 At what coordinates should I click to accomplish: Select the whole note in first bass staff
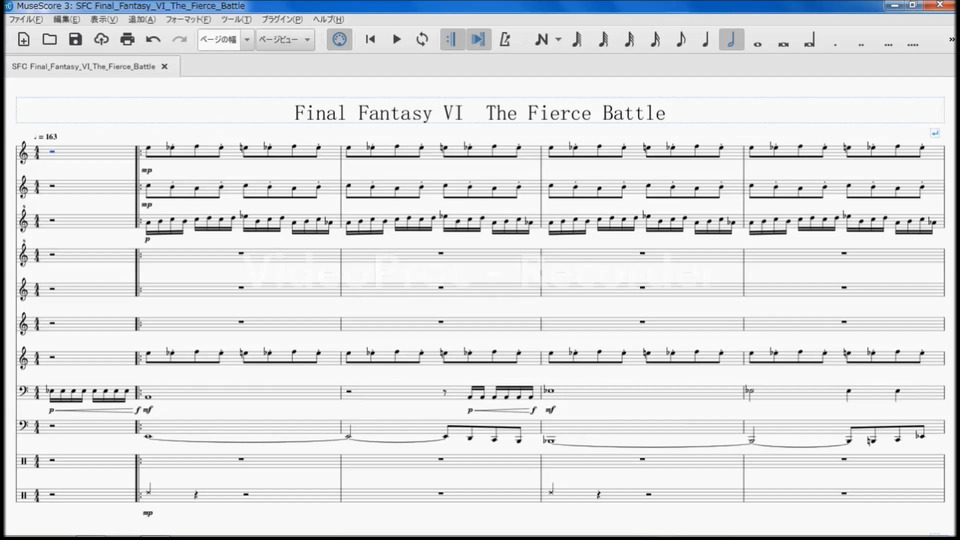(148, 397)
